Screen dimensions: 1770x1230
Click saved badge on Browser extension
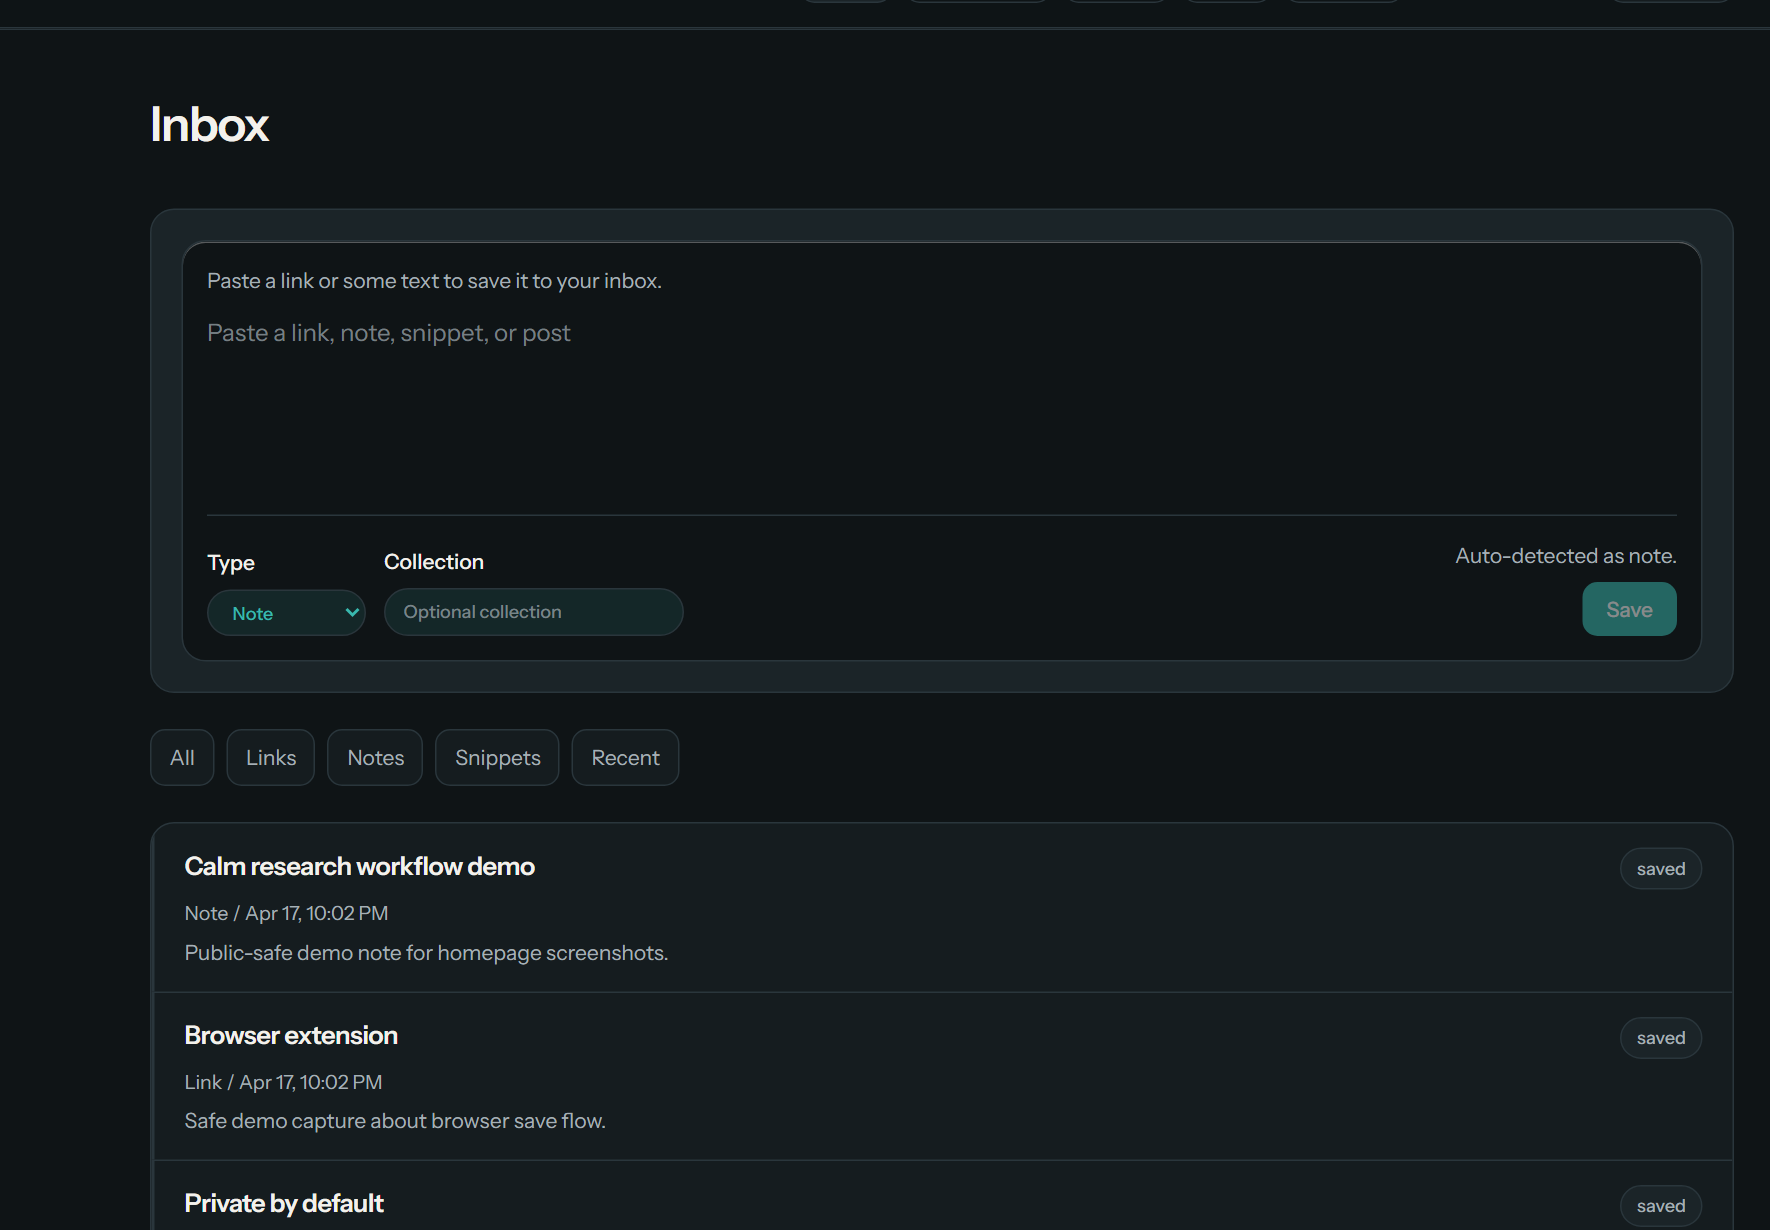click(x=1660, y=1037)
